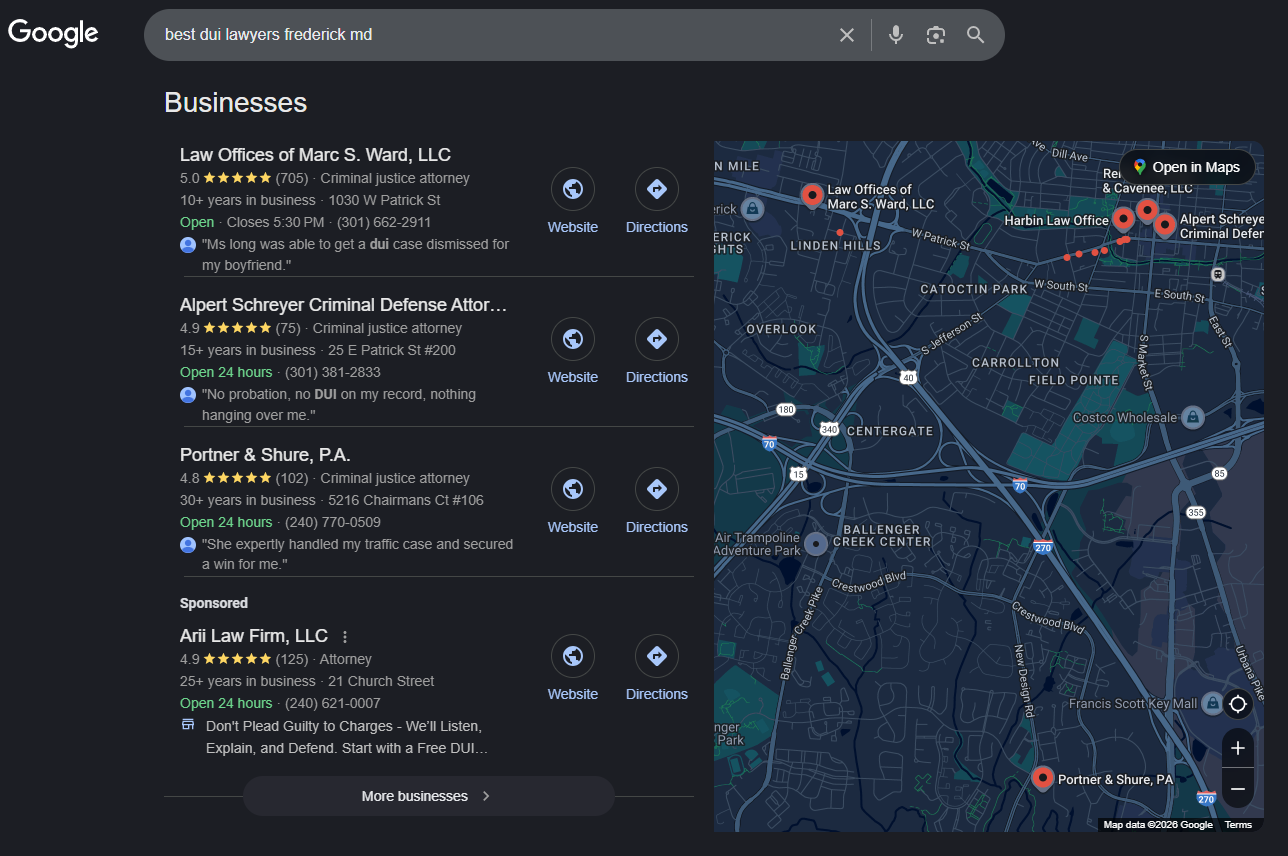Image resolution: width=1288 pixels, height=856 pixels.
Task: Click the '(75)' review count for Alpert Schreyer
Action: point(288,328)
